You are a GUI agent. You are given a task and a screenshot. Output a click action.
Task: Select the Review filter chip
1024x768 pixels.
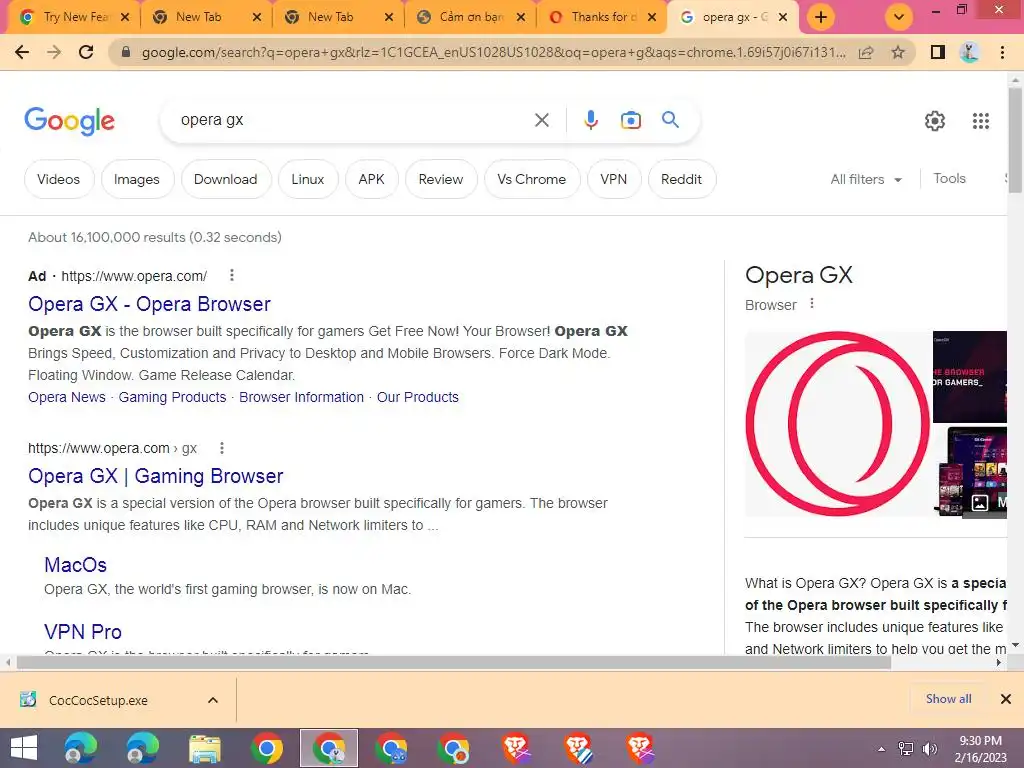441,179
